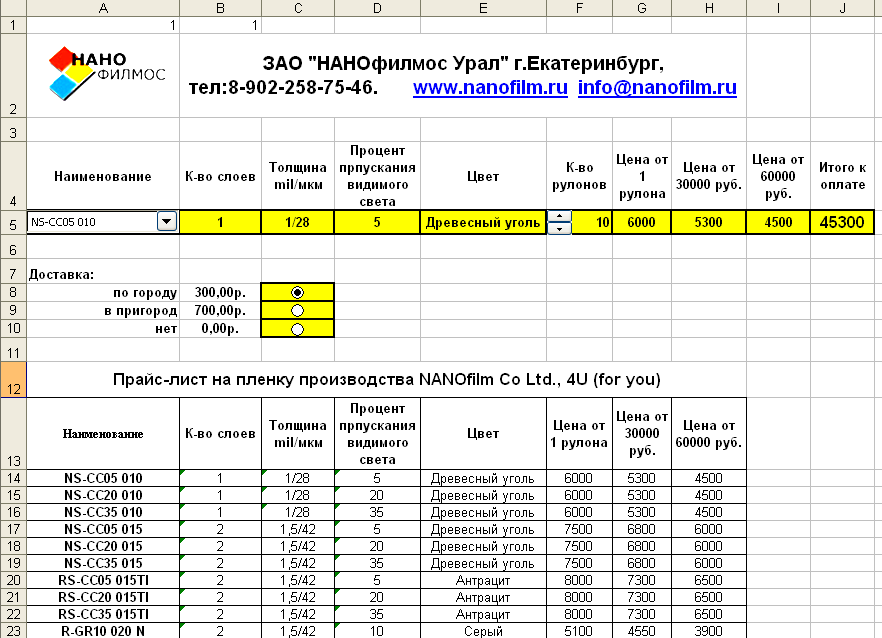Select column A header
The image size is (882, 638).
coord(103,8)
